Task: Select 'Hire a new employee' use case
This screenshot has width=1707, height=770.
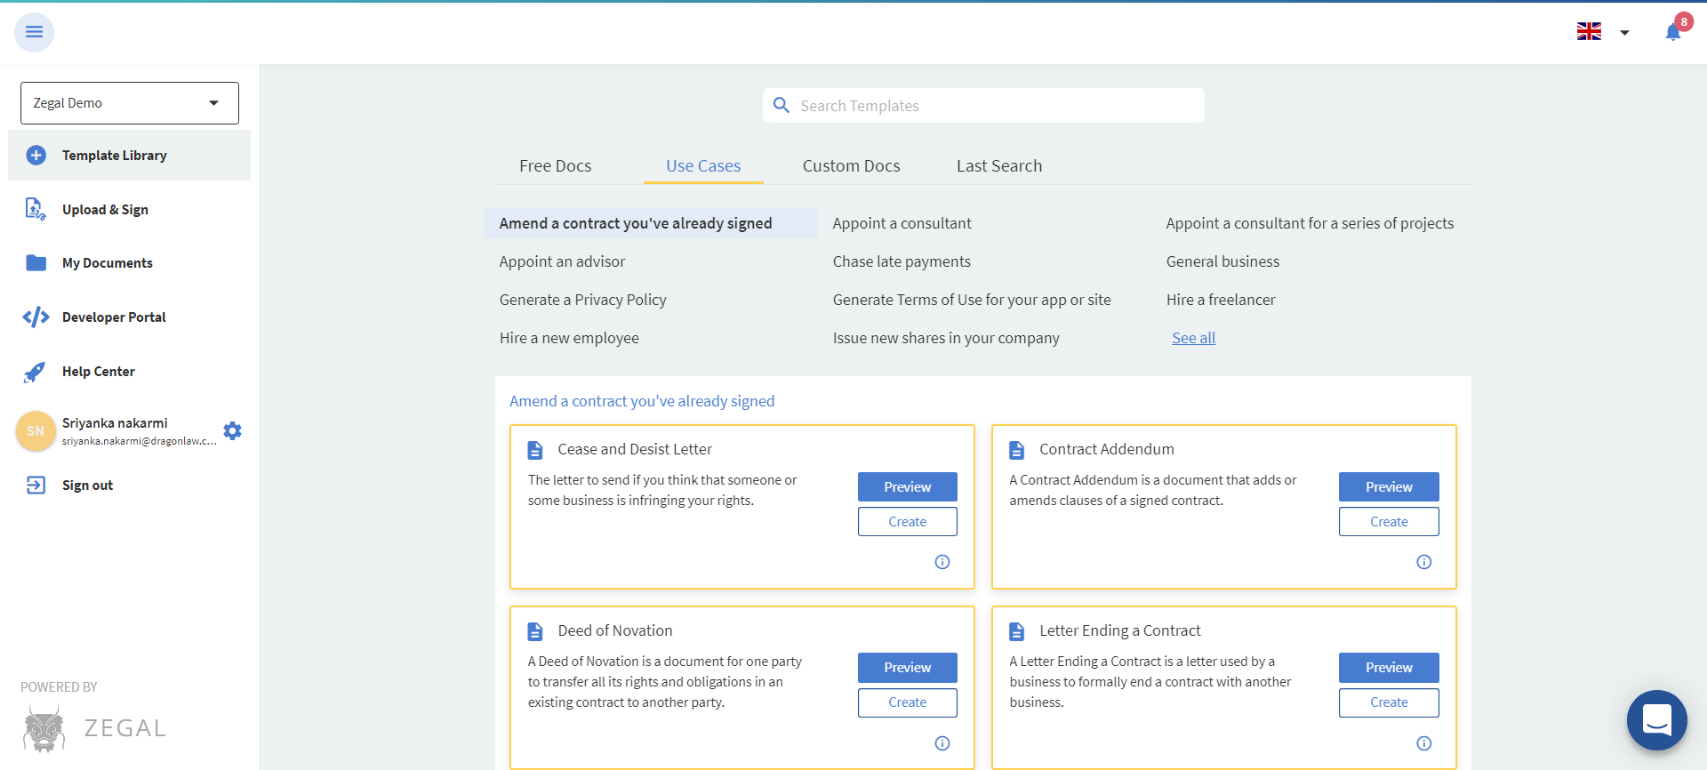Action: [569, 338]
